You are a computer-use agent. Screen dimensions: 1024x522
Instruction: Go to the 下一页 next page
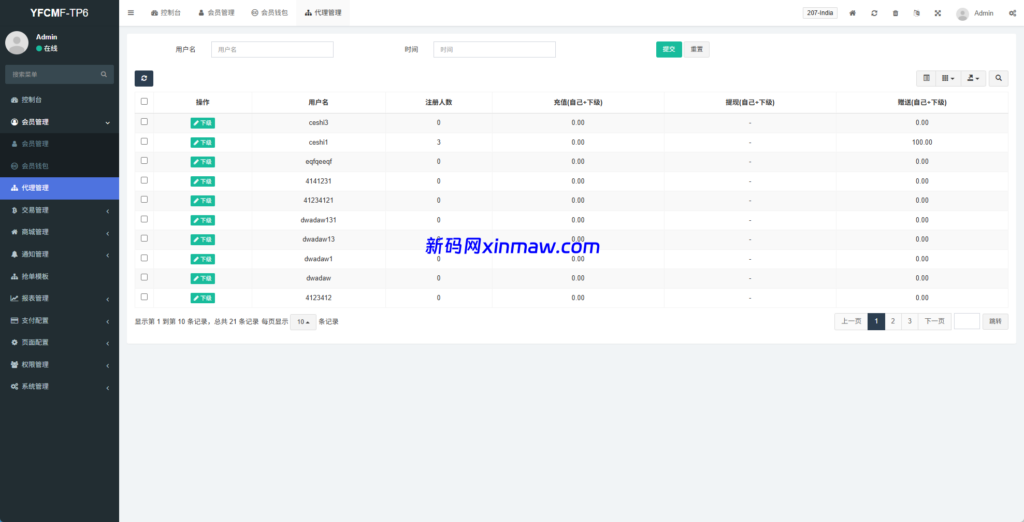(x=935, y=321)
